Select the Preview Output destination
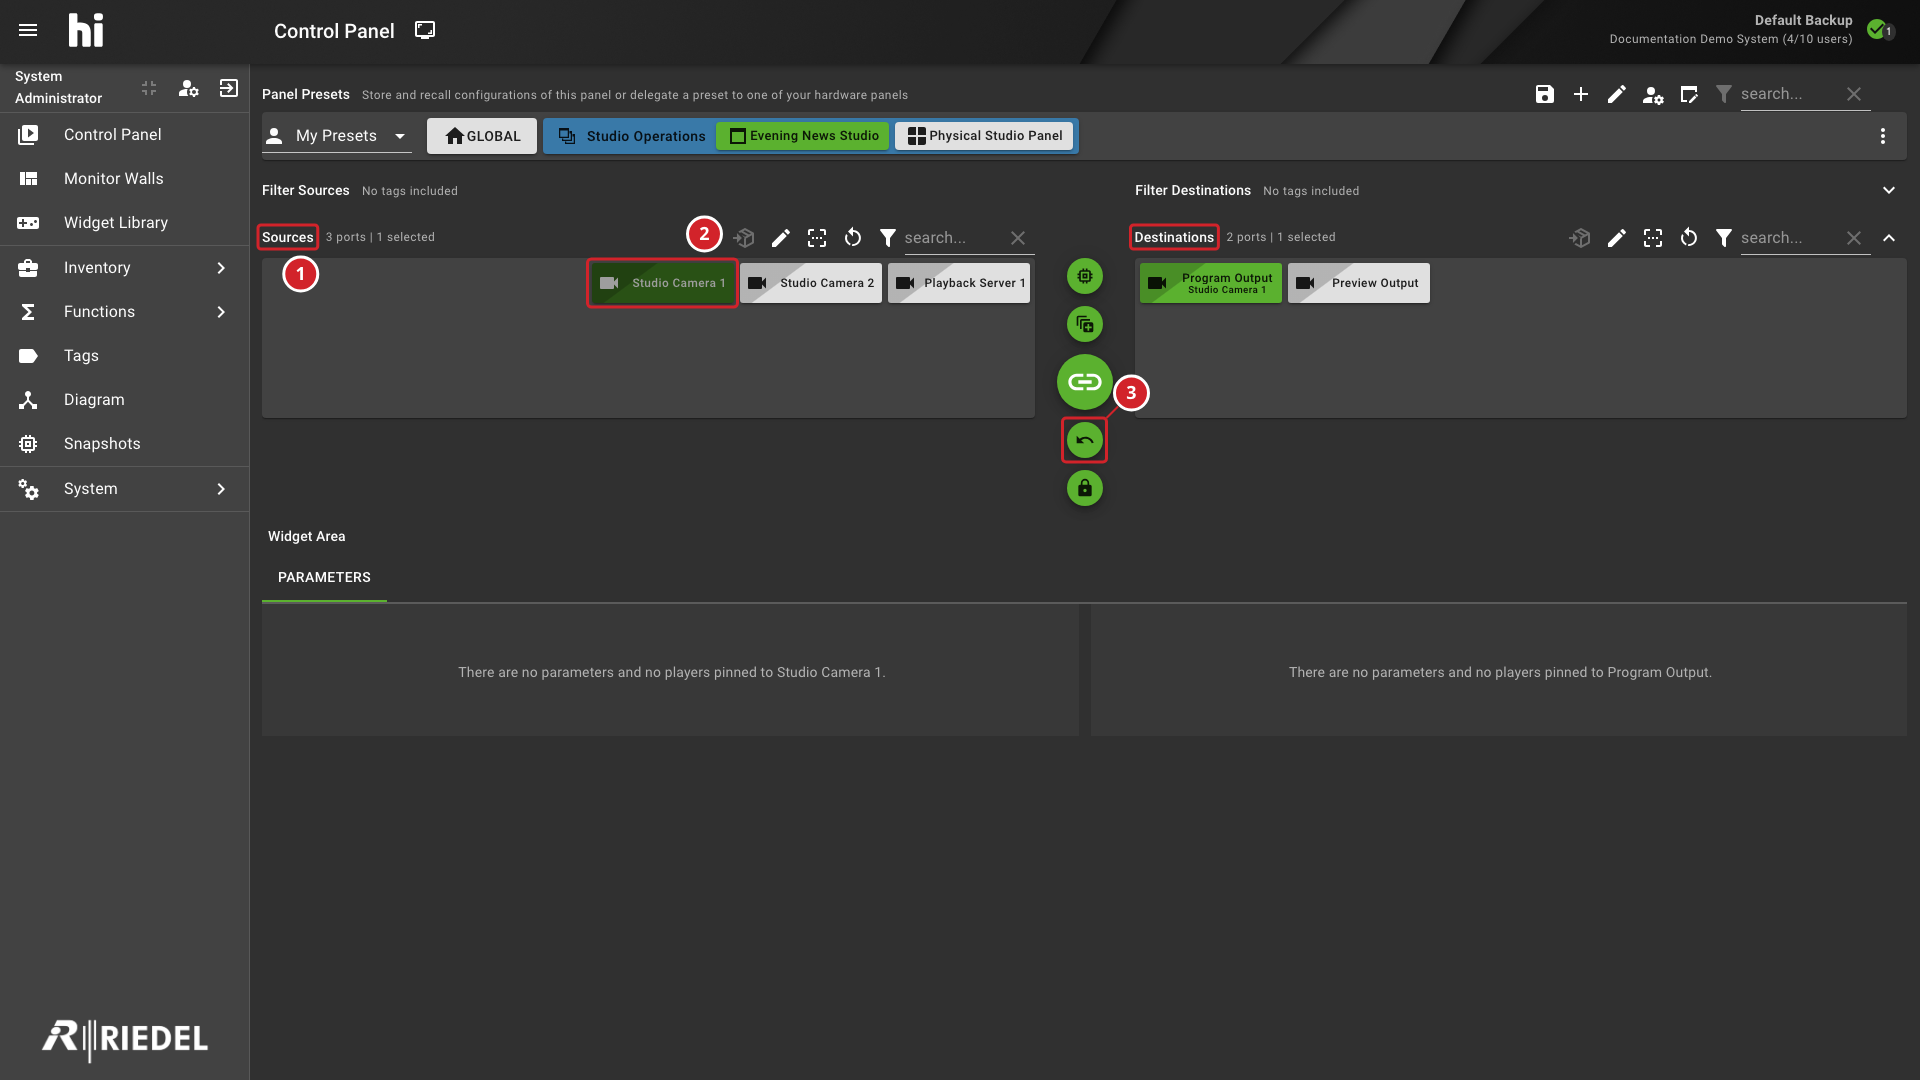Screen dimensions: 1920x1080 1359,283
